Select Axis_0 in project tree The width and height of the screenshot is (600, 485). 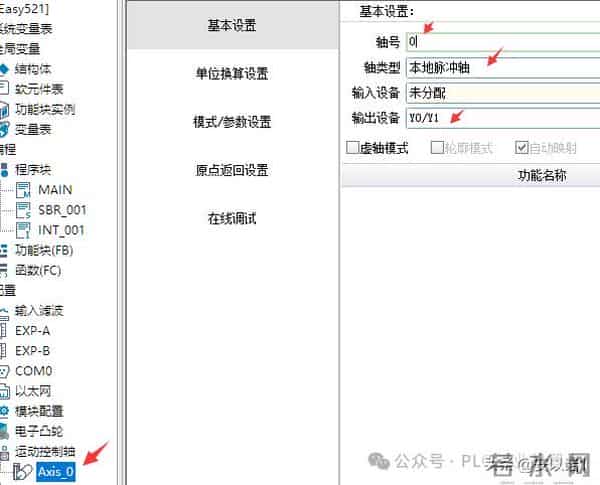click(56, 472)
